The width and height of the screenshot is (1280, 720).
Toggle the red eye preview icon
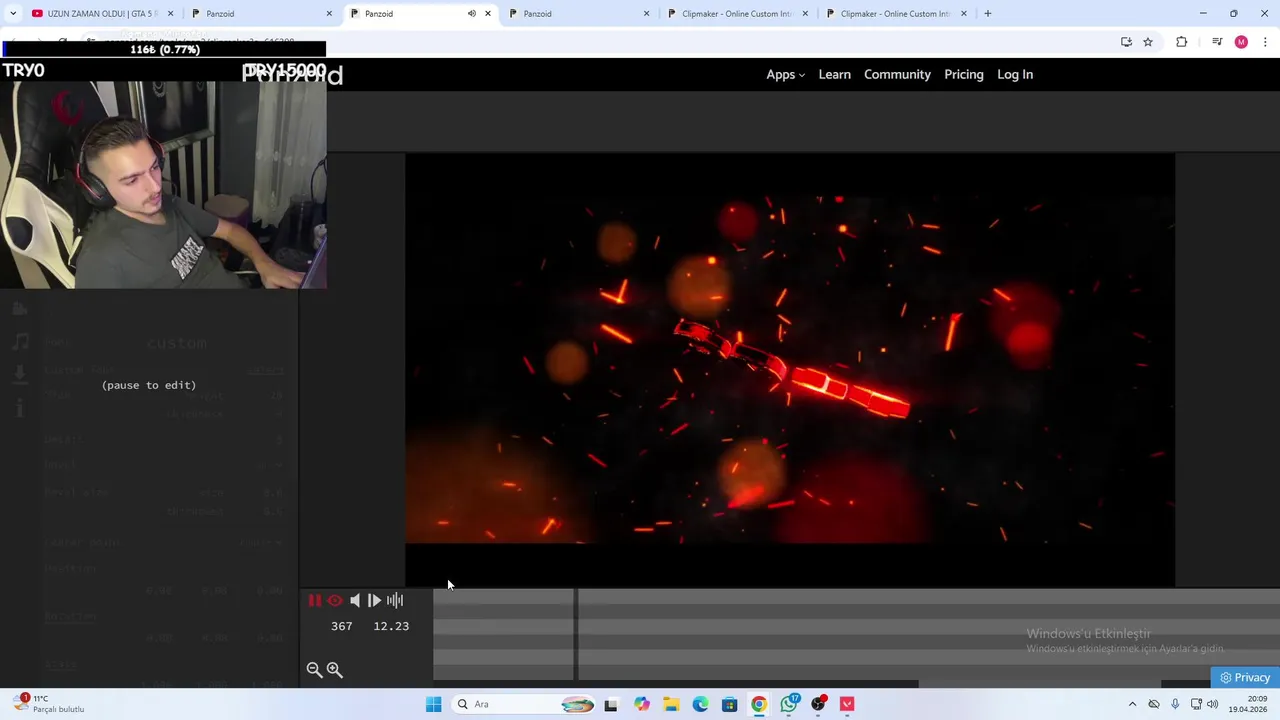[x=335, y=600]
